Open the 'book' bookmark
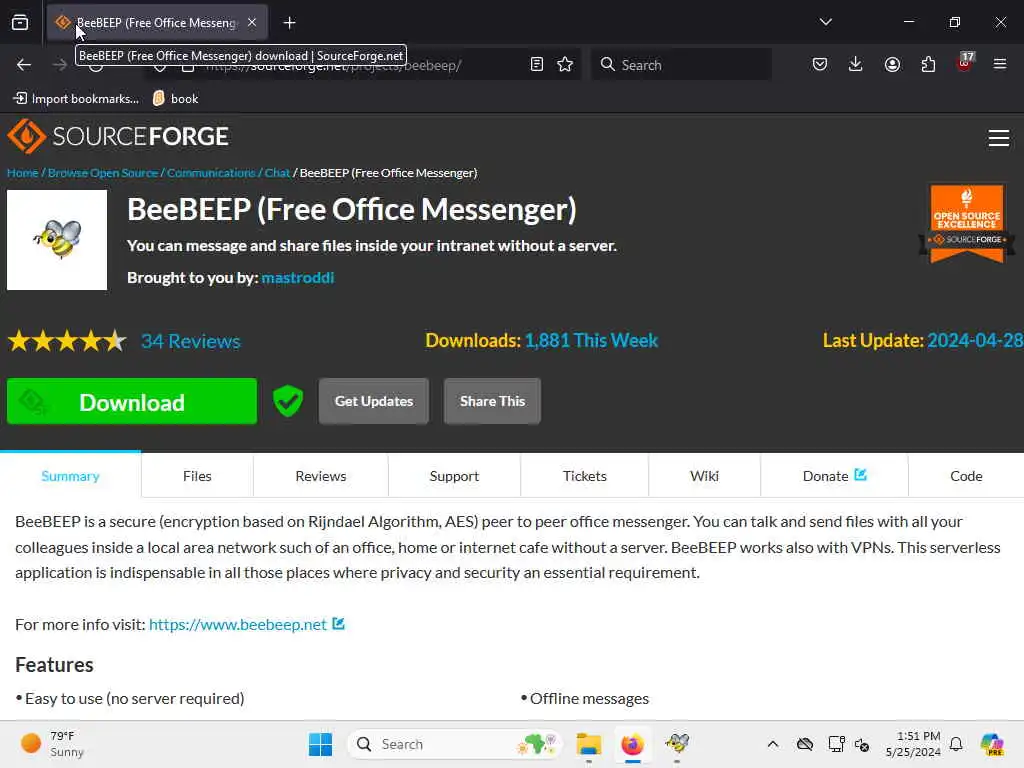1024x768 pixels. (x=175, y=99)
